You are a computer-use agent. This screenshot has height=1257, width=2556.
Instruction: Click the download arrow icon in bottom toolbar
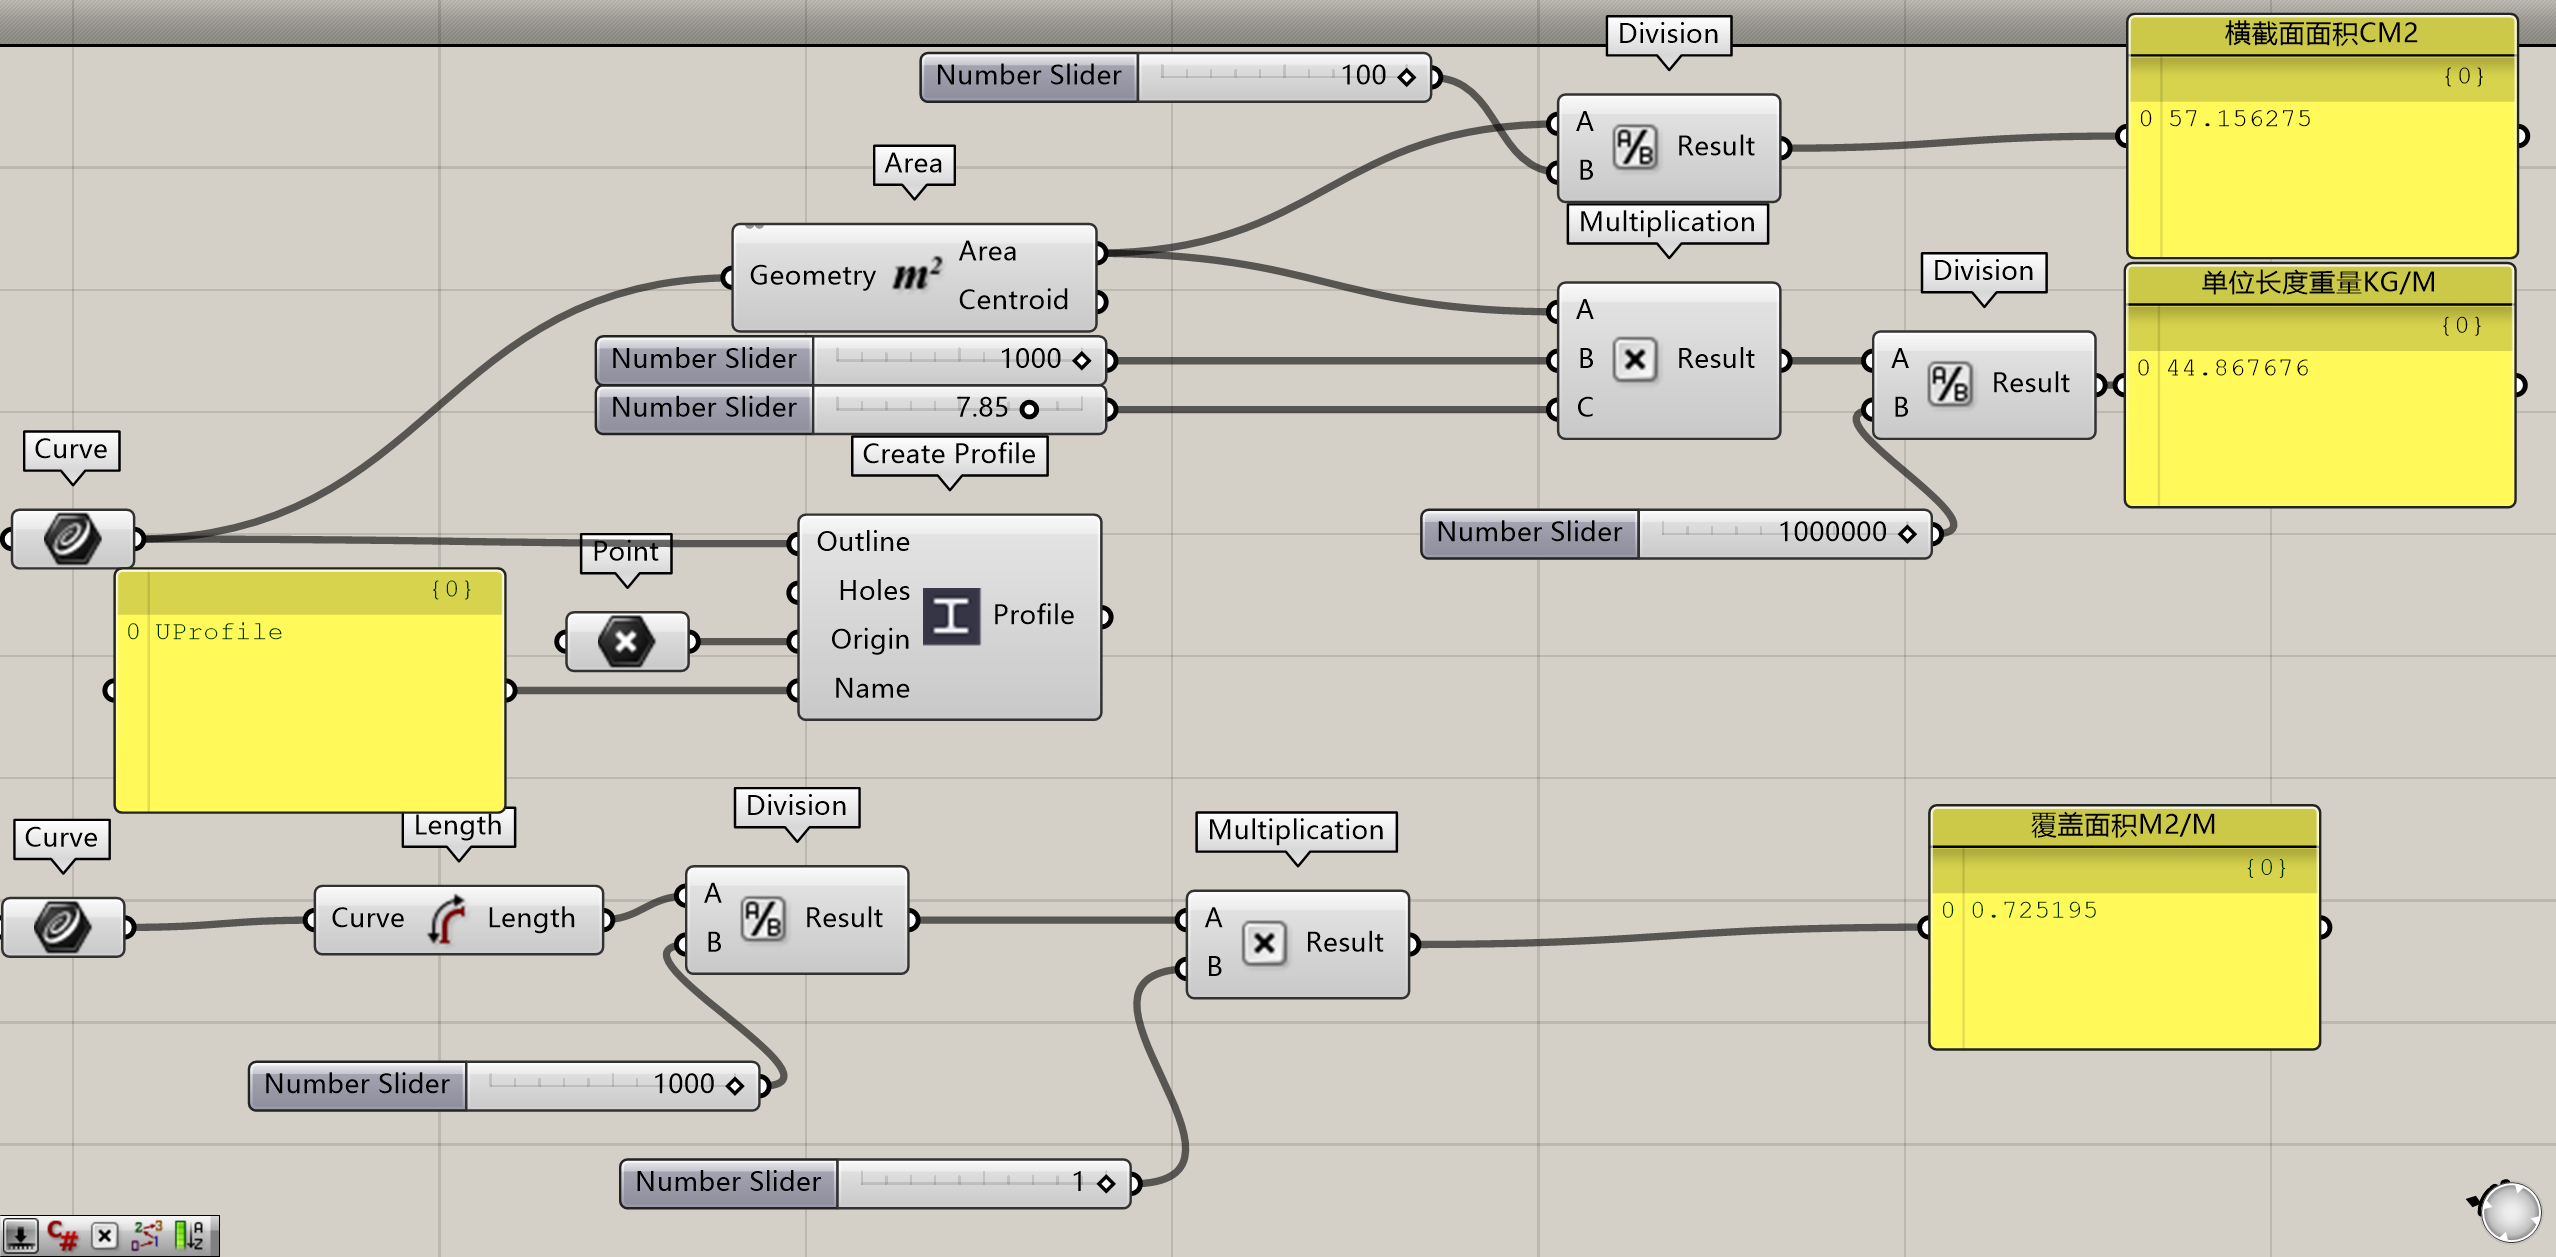click(x=21, y=1236)
